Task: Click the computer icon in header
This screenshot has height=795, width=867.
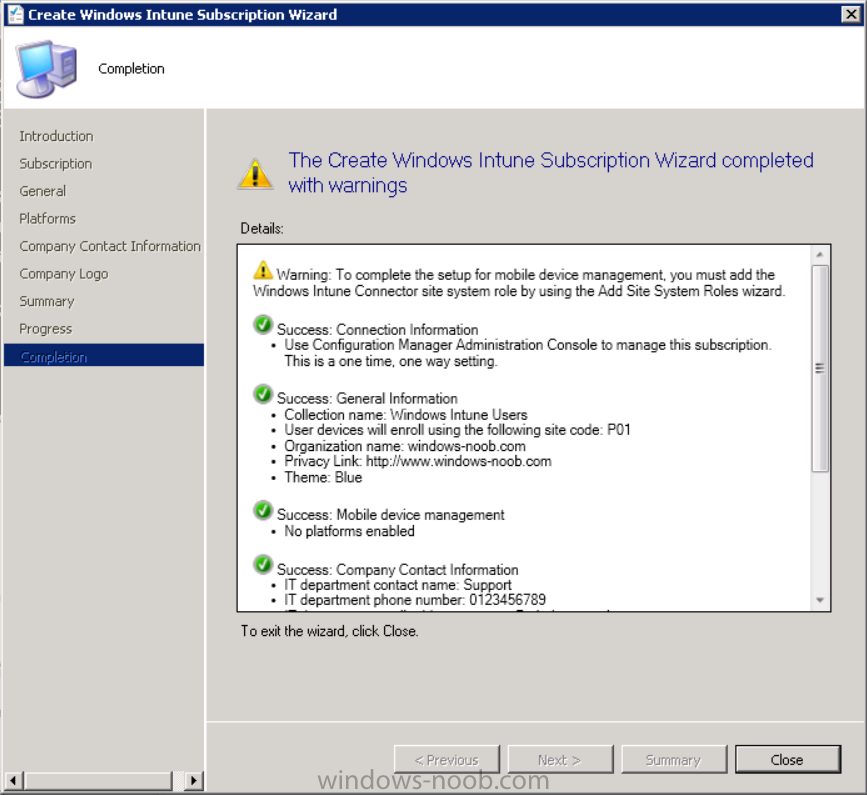Action: (46, 69)
